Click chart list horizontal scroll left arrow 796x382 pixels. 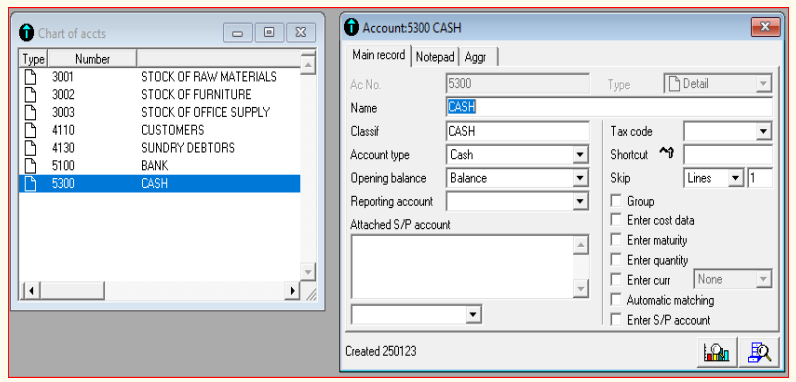[x=30, y=291]
